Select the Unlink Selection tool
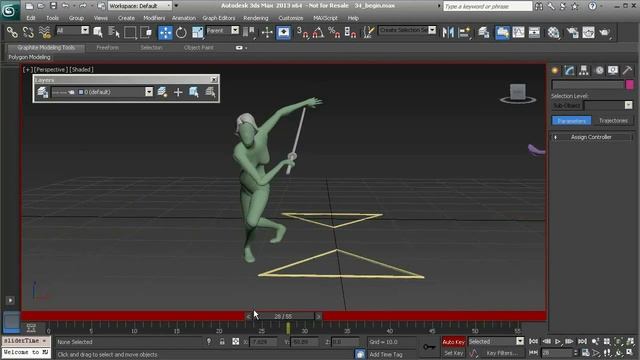The image size is (640, 360). point(28,32)
